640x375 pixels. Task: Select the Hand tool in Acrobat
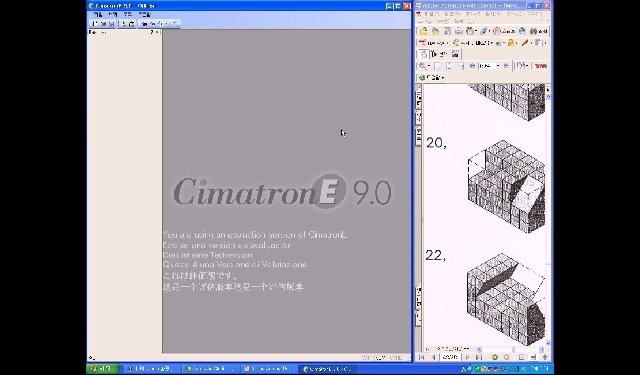pos(424,54)
